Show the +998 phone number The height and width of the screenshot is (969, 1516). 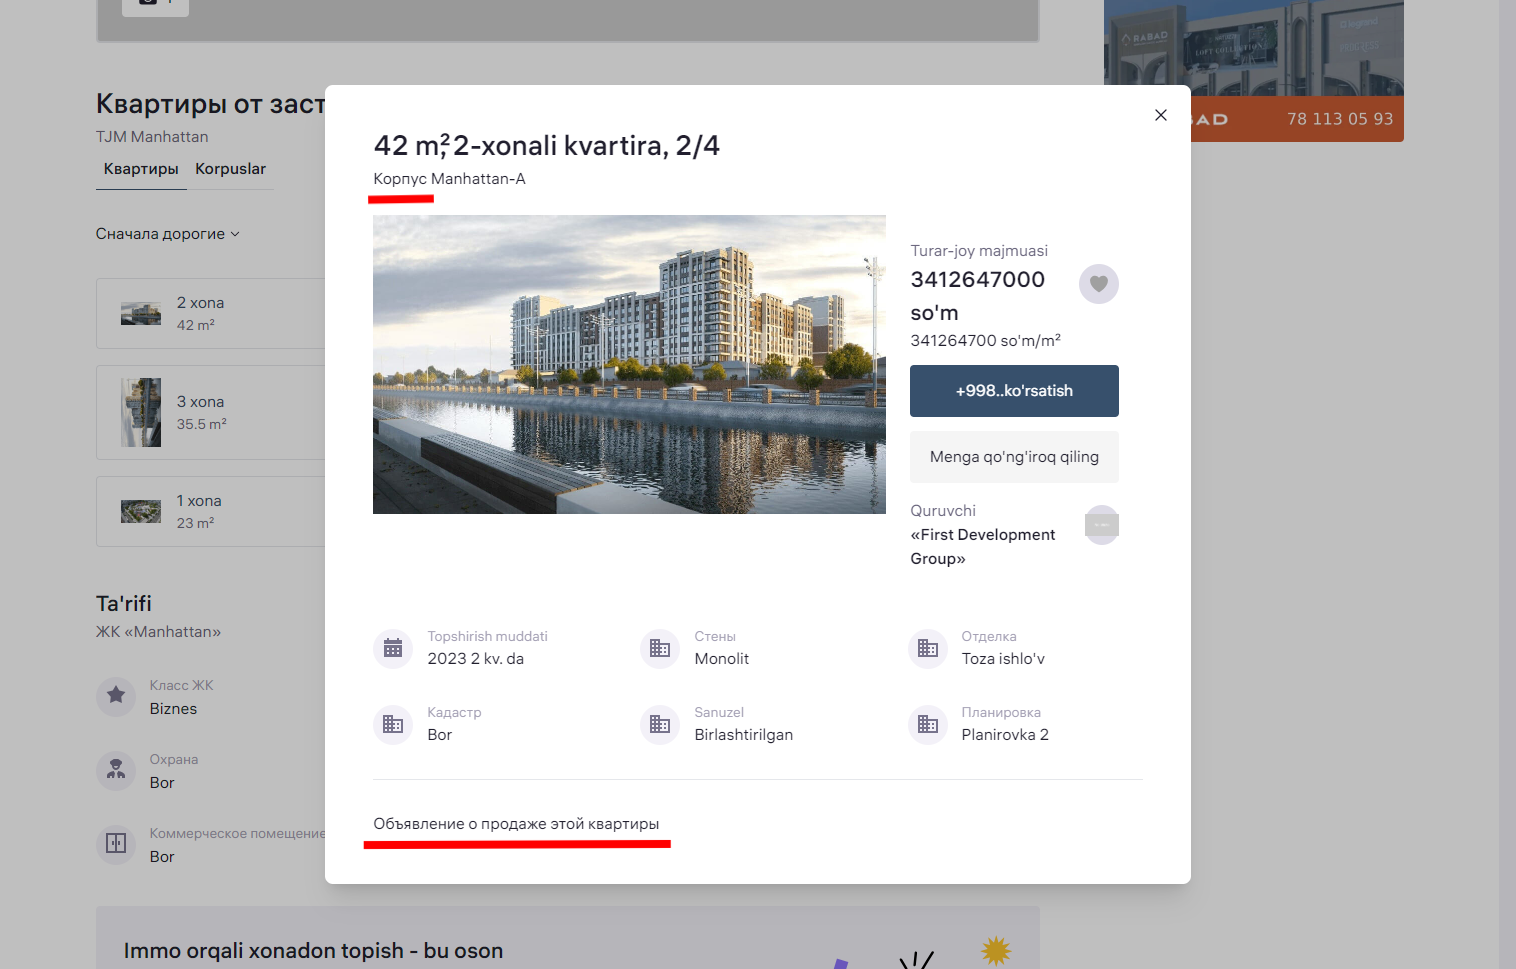[x=1014, y=391]
